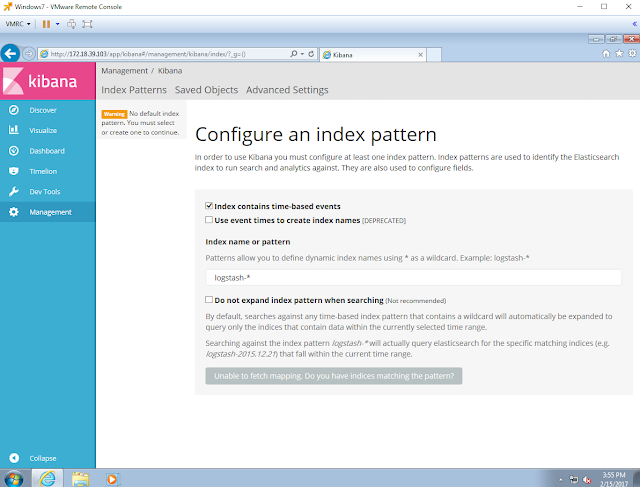Expand the address bar search dropdown arrow

(302, 54)
